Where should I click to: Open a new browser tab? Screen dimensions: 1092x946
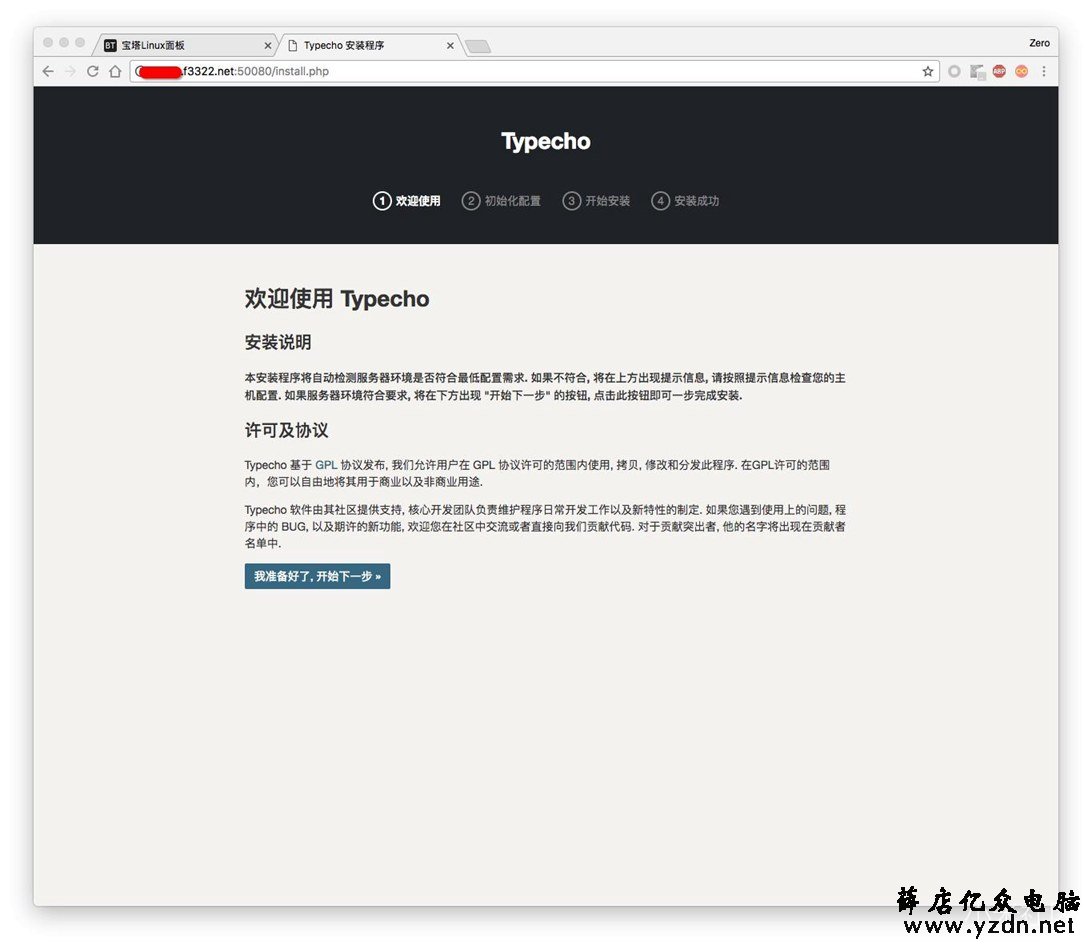478,47
